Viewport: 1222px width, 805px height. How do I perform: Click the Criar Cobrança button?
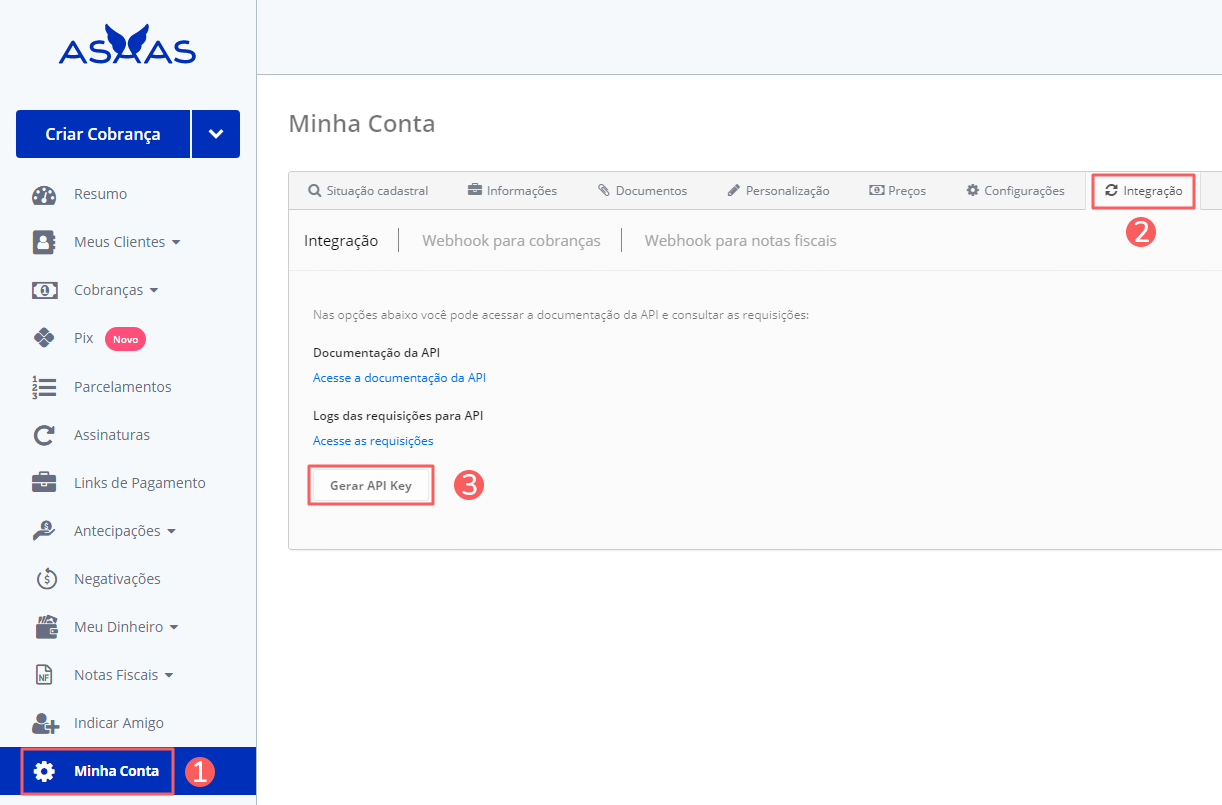pos(103,134)
